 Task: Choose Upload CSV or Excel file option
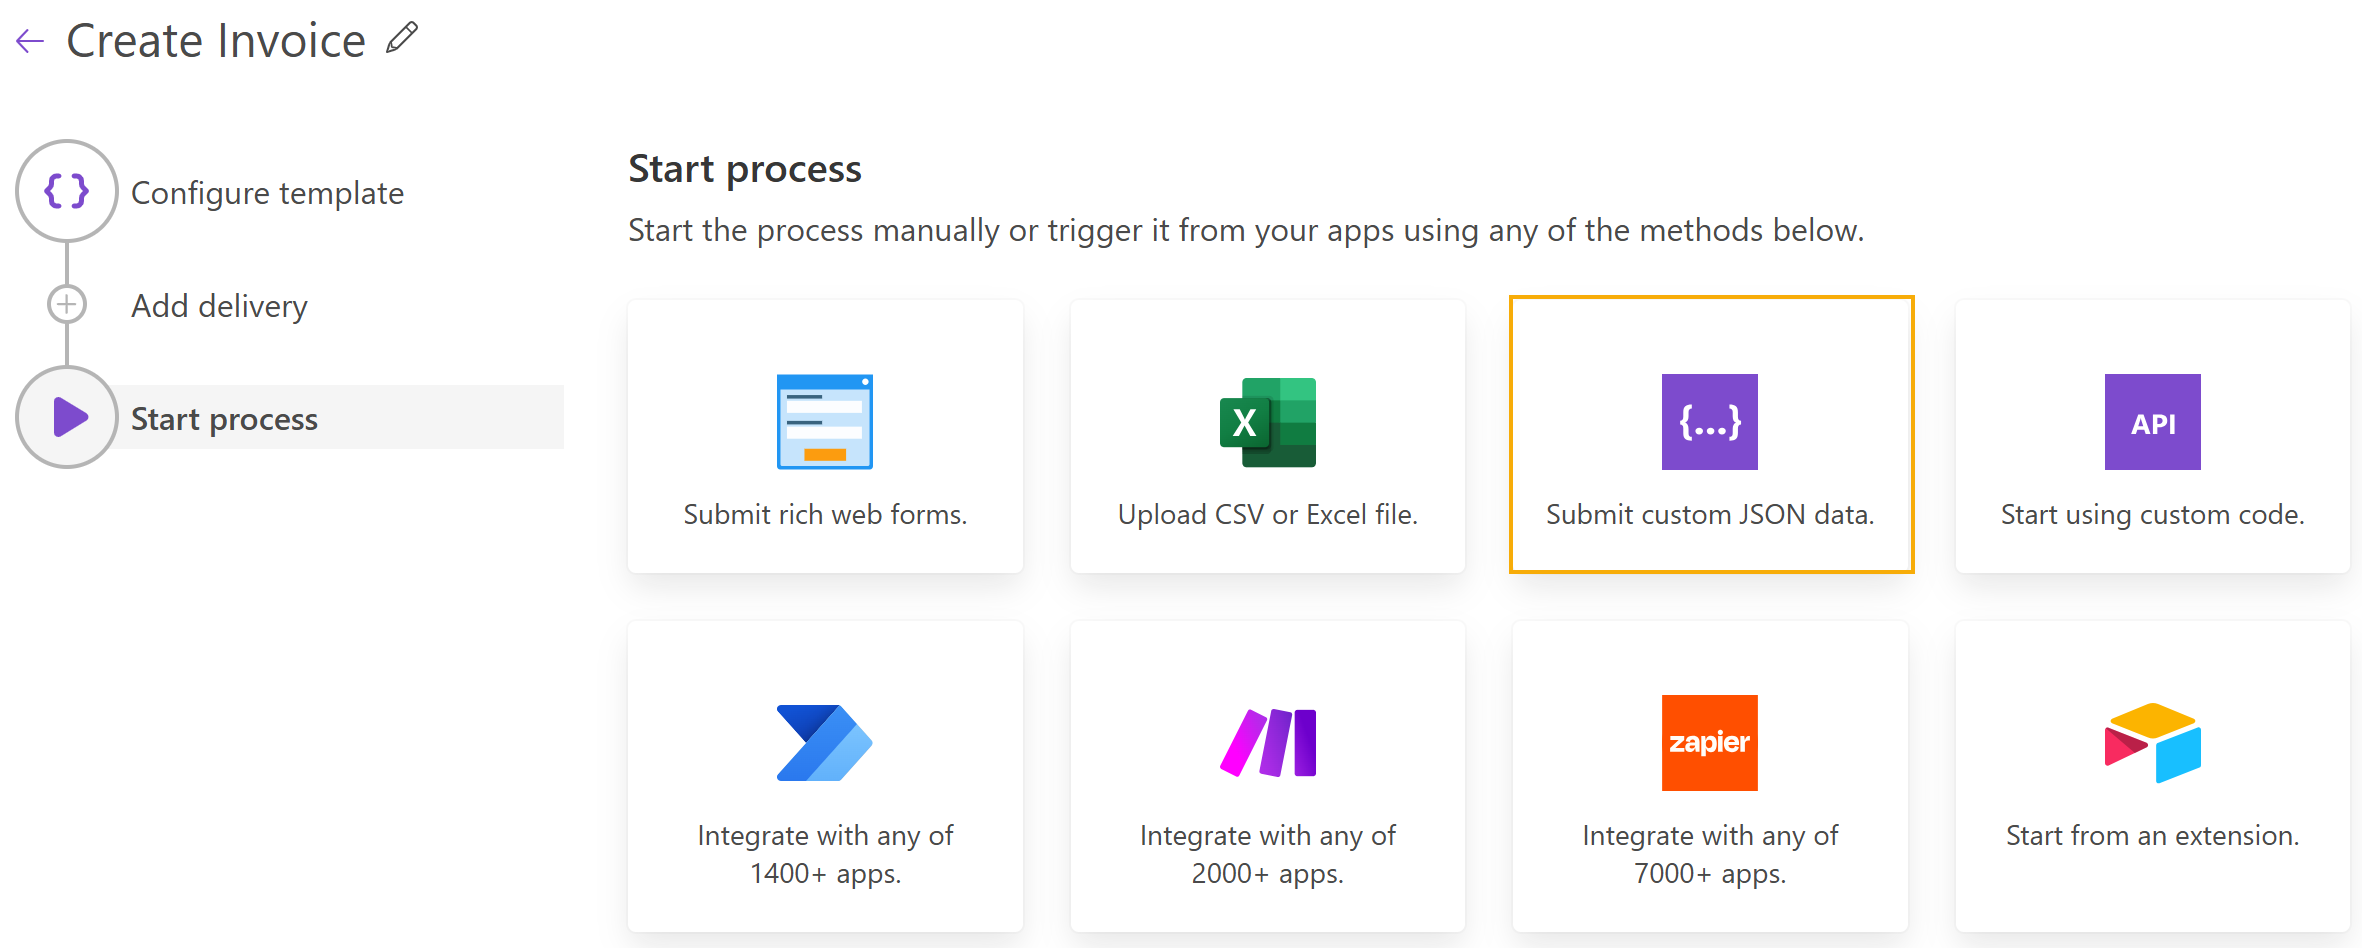1268,436
